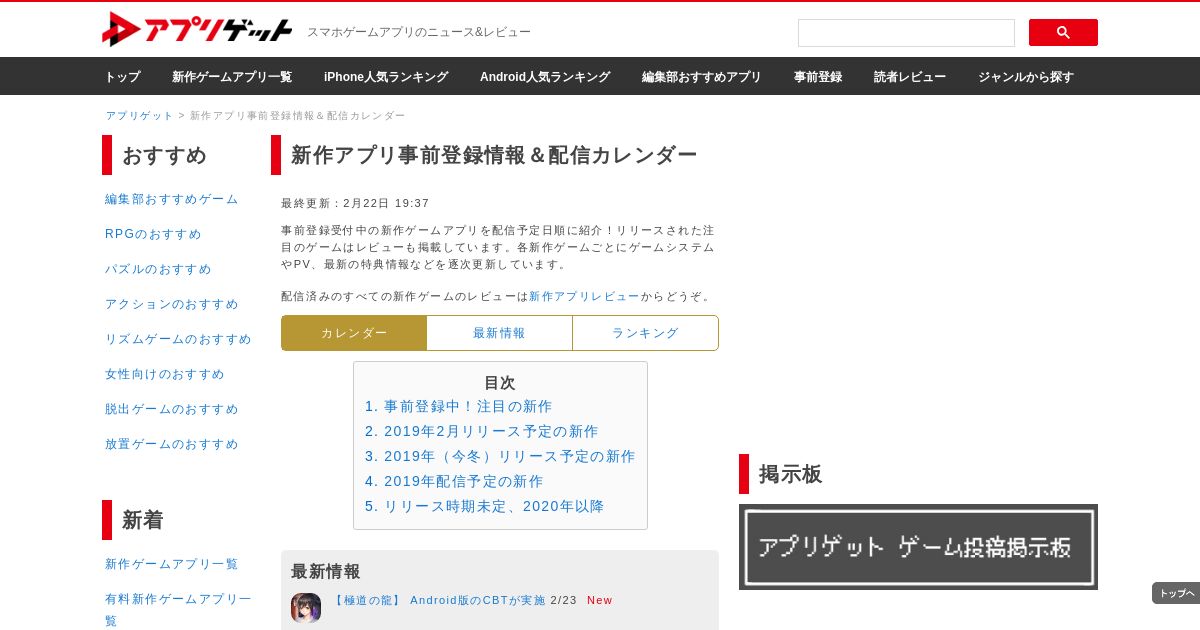Jump to 4. 2019年配信予定の新作

click(x=454, y=481)
